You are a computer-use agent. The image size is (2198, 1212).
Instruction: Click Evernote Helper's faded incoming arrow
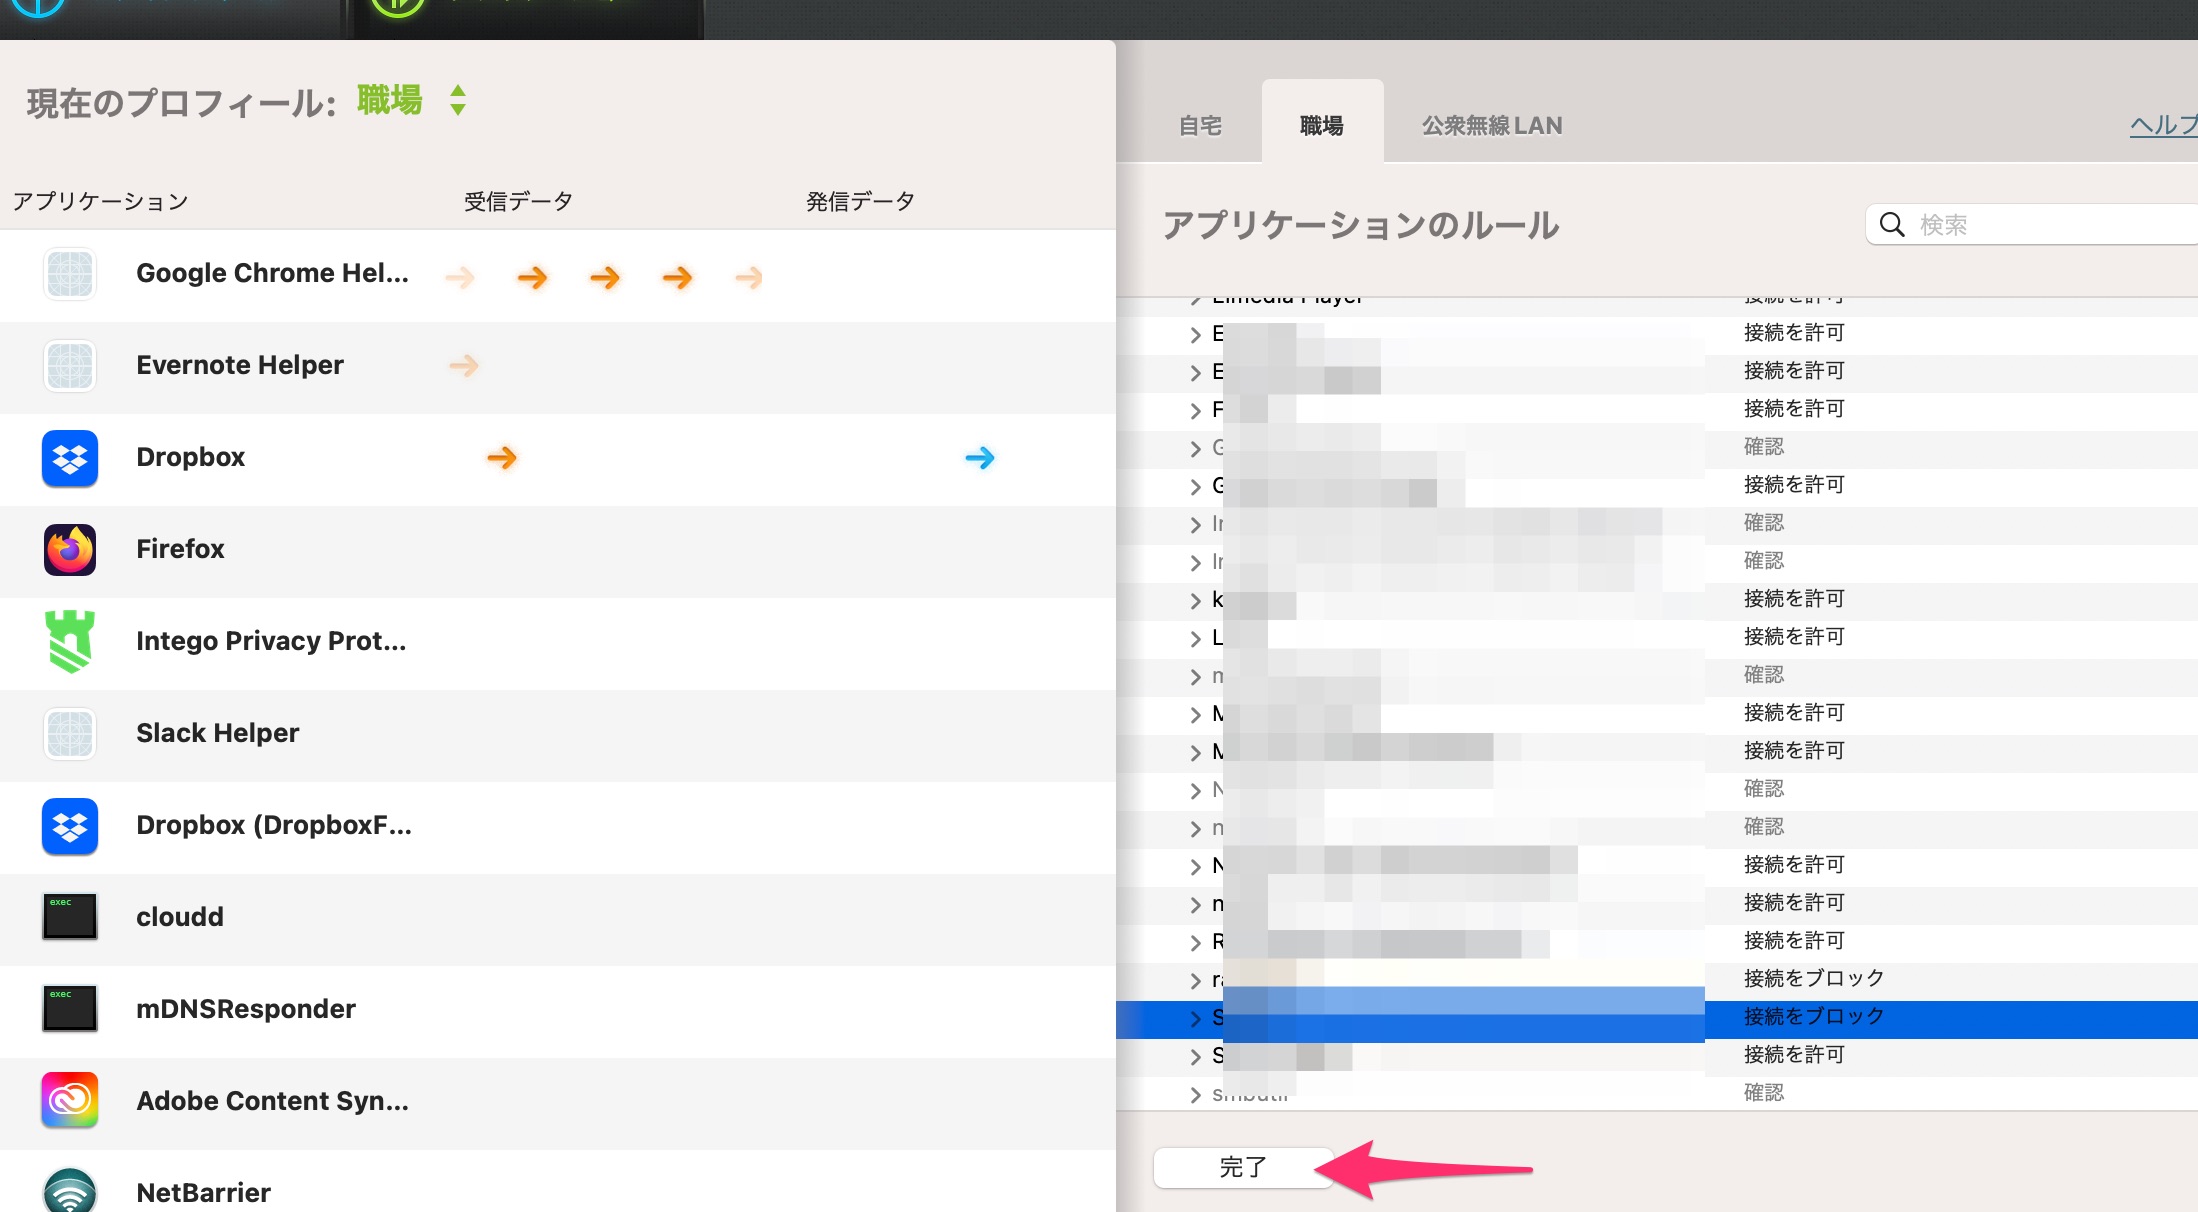463,366
